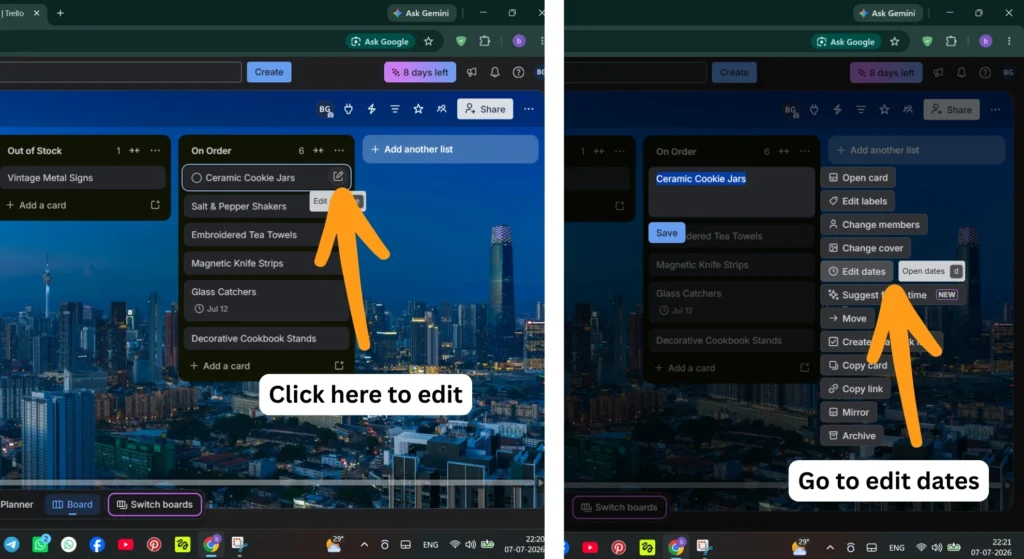The image size is (1024, 559).
Task: Click Save button on card quick edit
Action: tap(666, 232)
